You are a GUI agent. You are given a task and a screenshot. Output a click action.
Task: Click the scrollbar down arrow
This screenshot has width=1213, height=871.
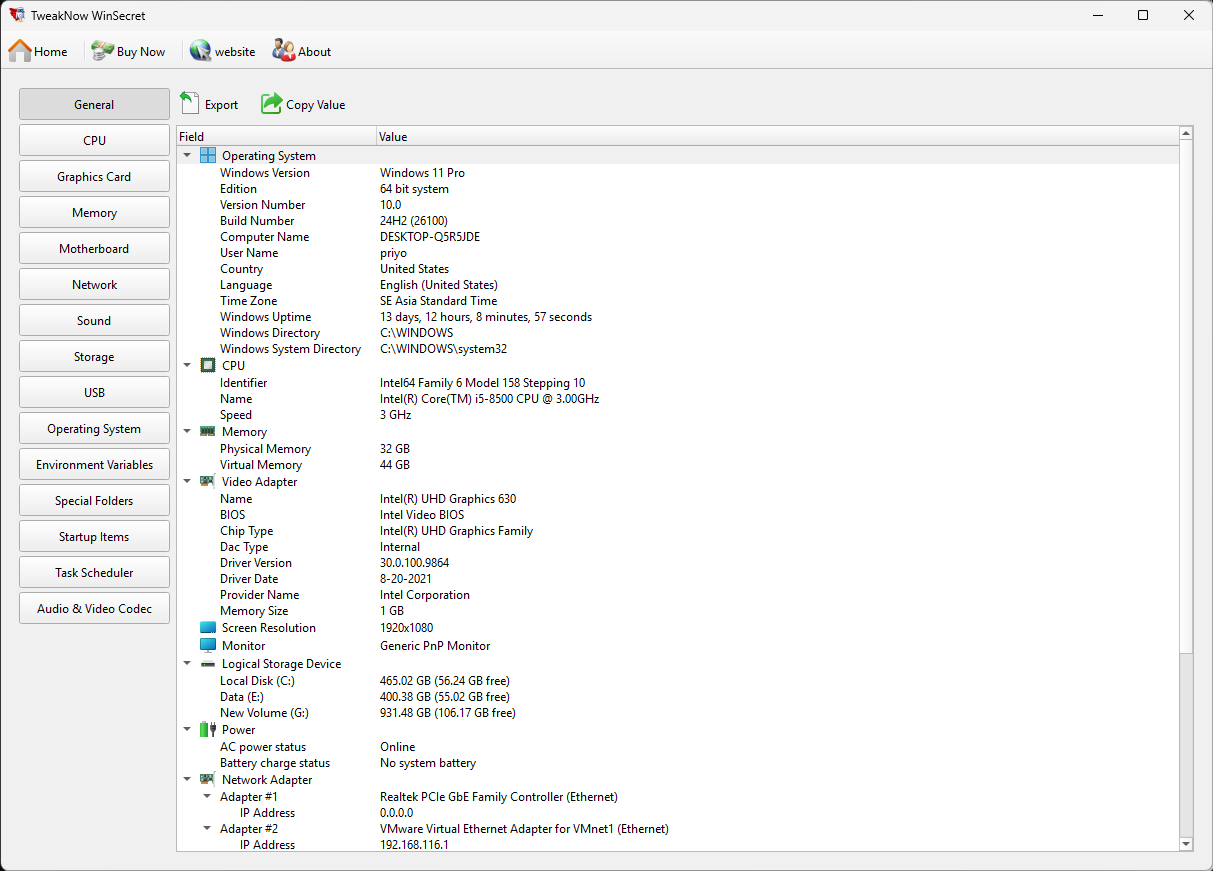(1186, 844)
